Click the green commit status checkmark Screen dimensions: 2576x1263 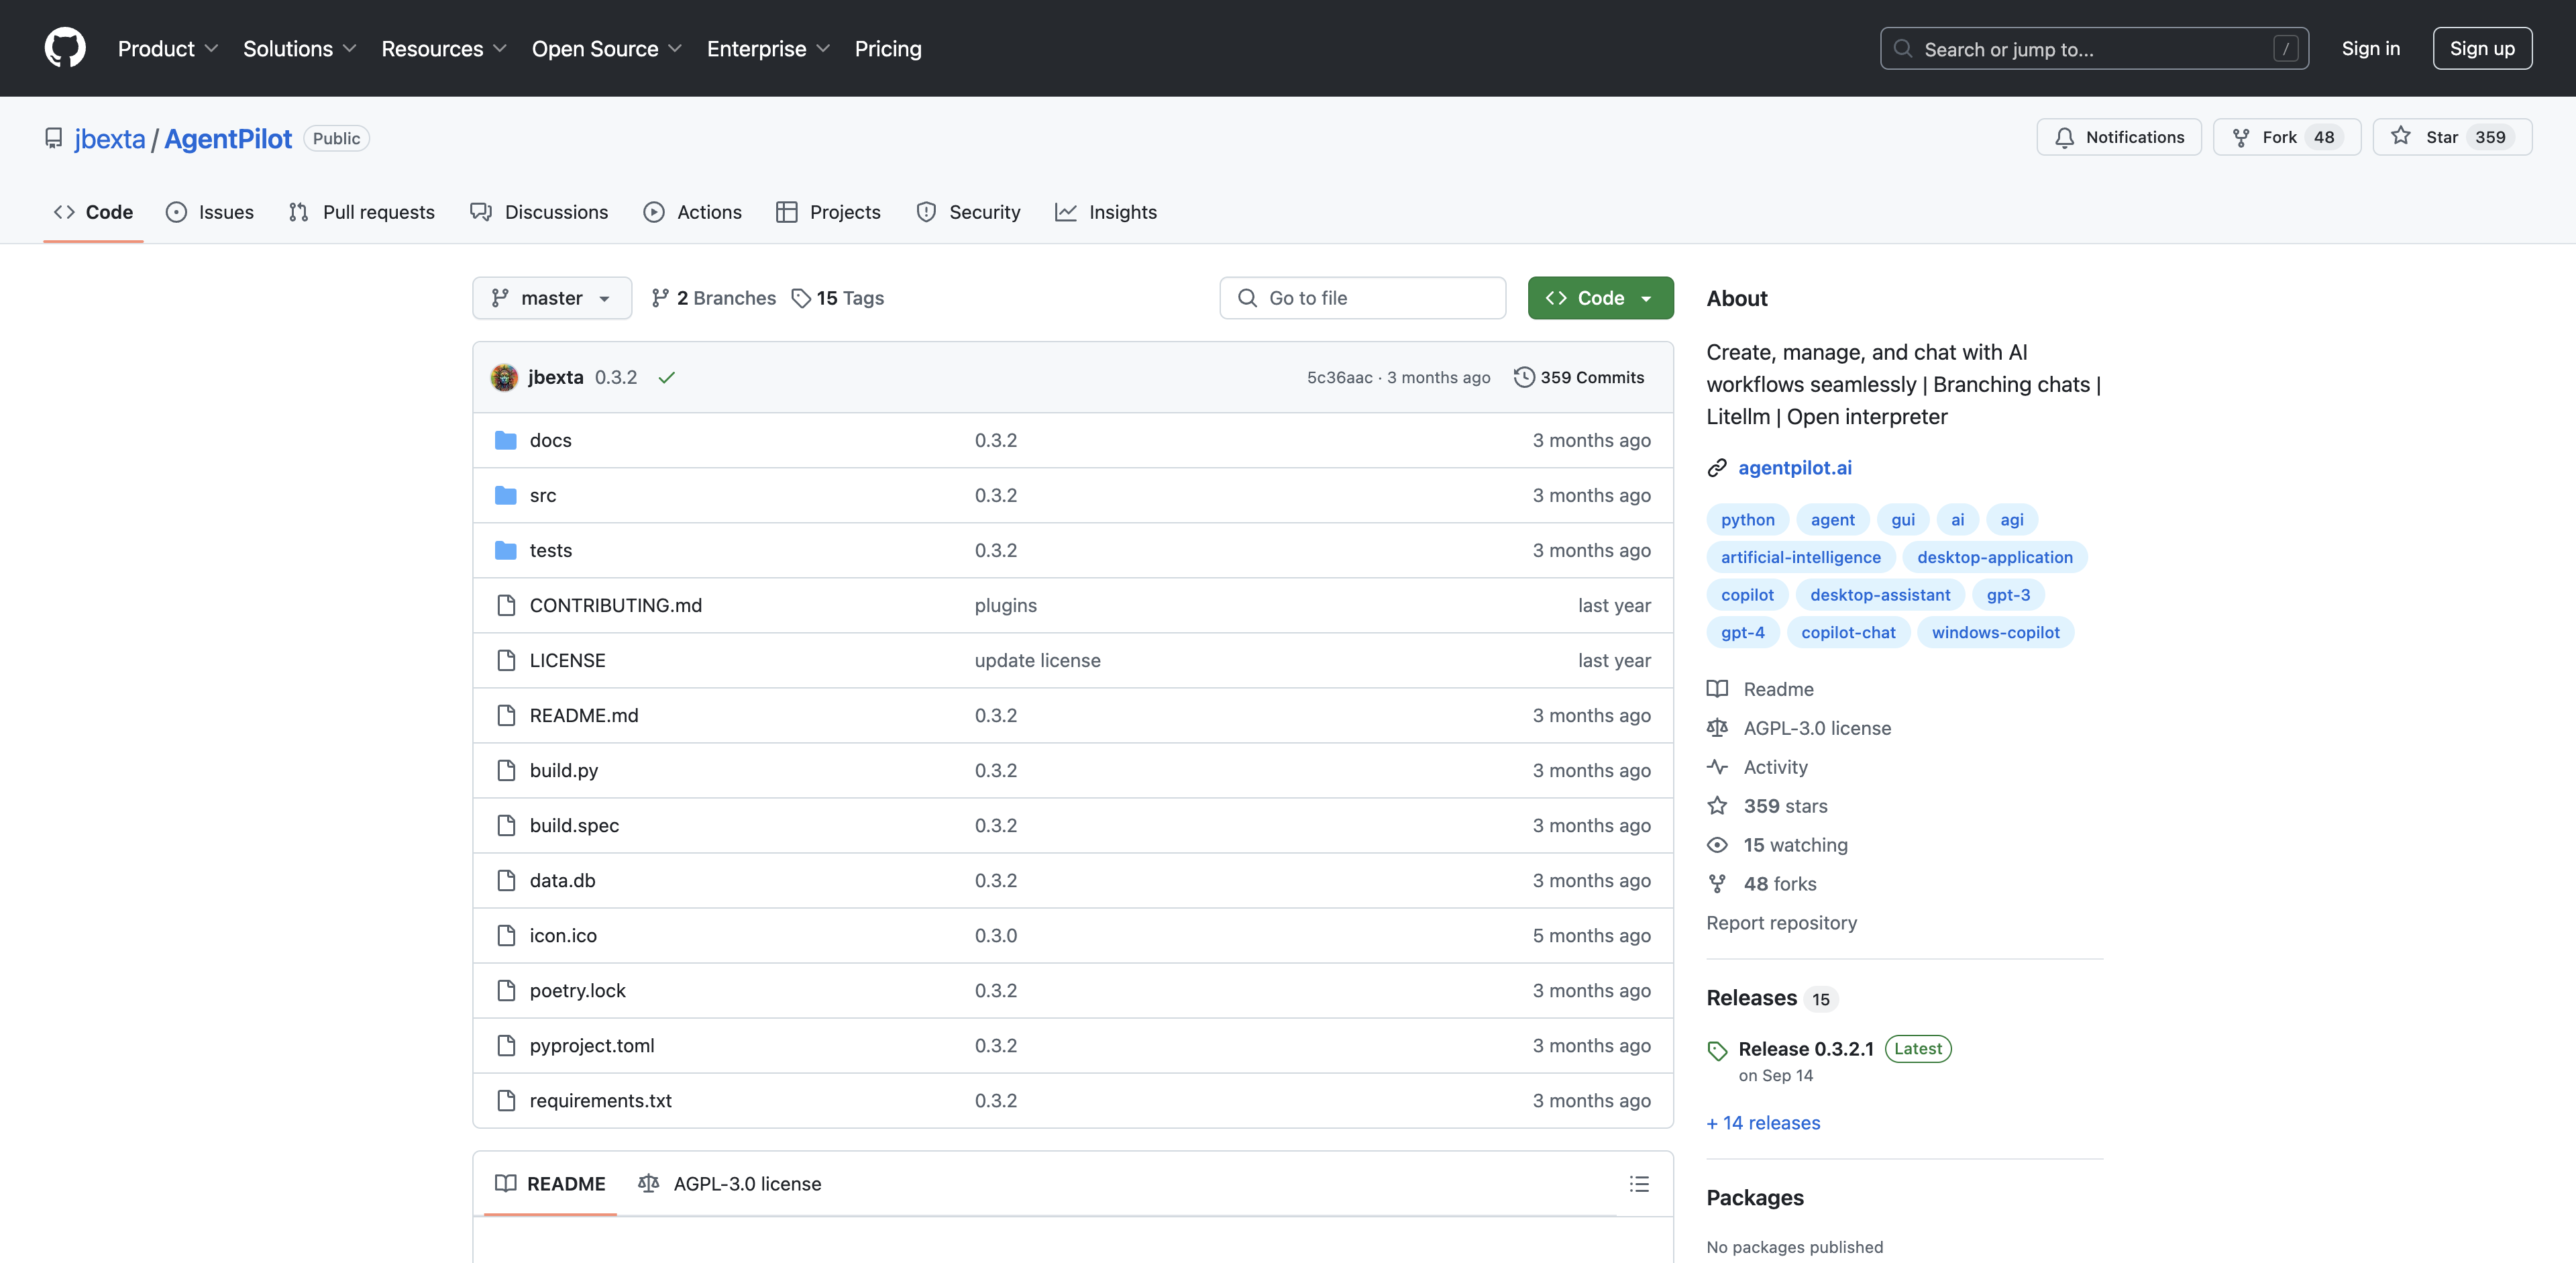[666, 377]
